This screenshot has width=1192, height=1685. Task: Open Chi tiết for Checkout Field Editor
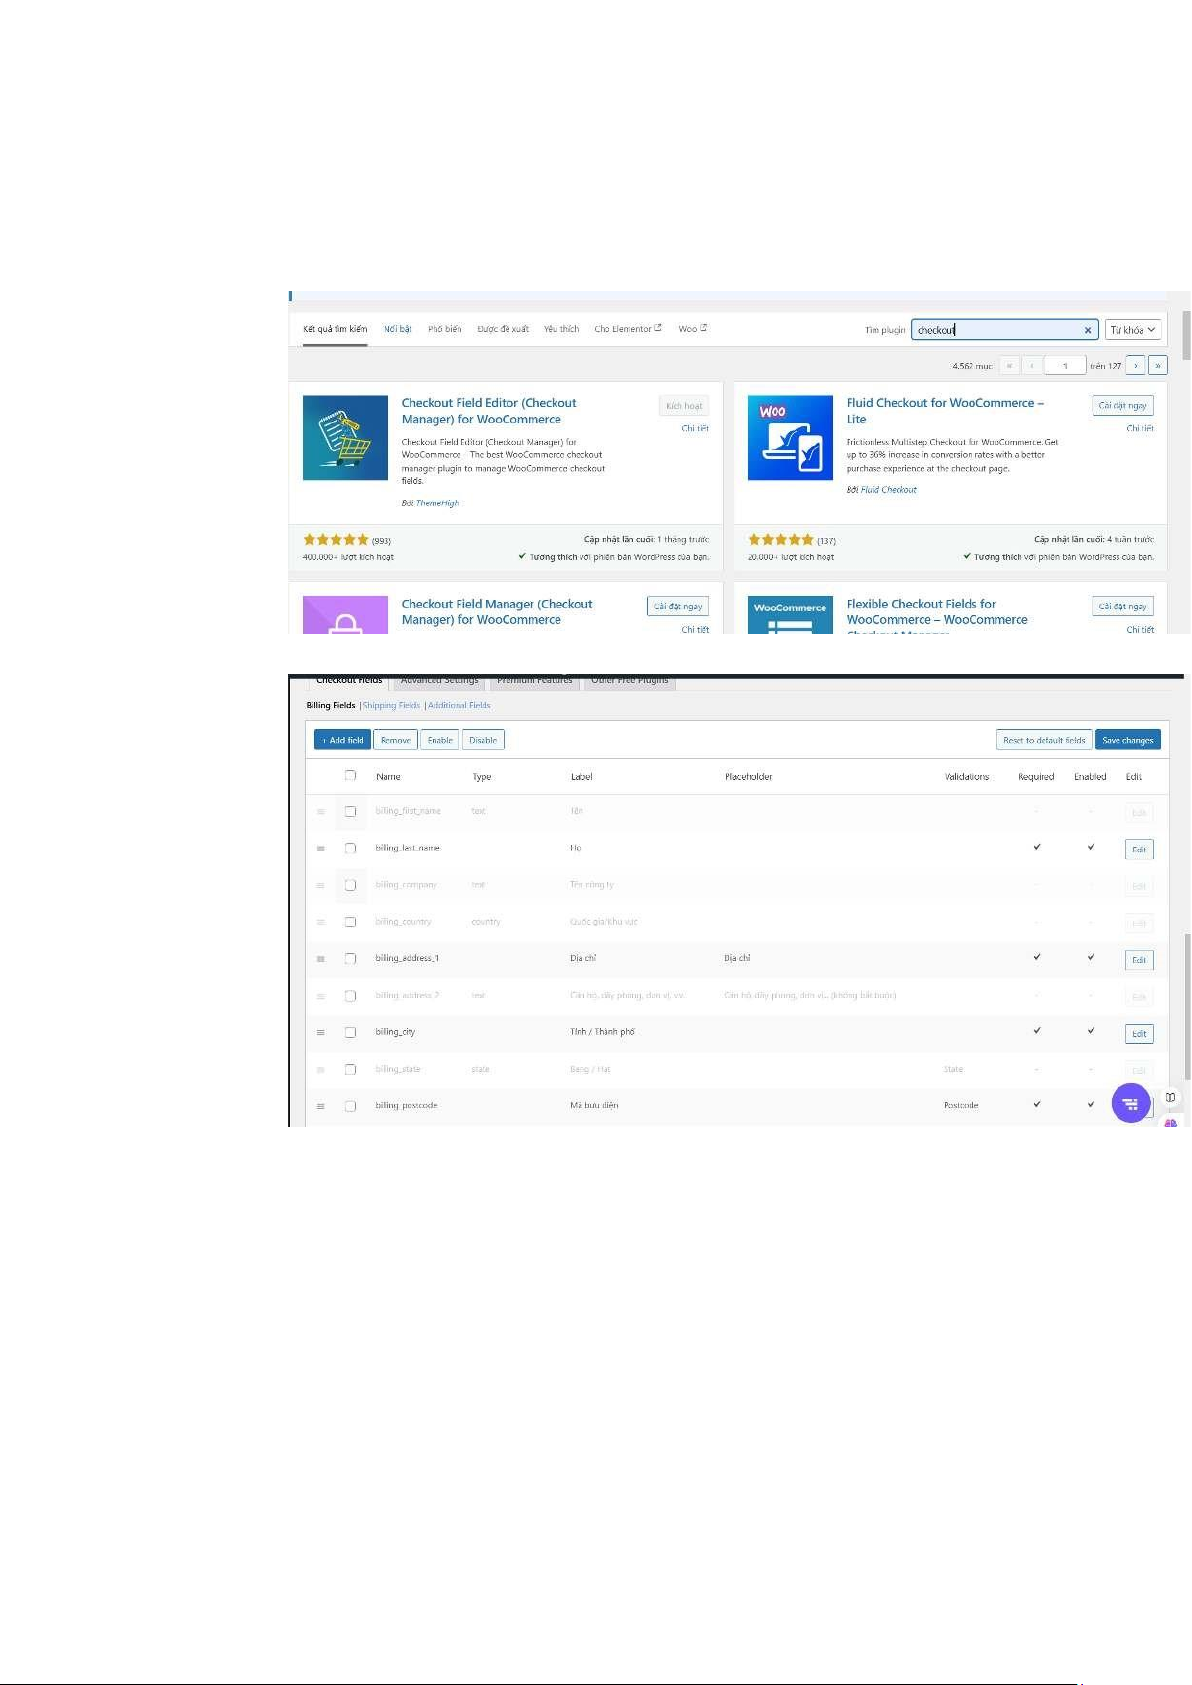coord(695,428)
